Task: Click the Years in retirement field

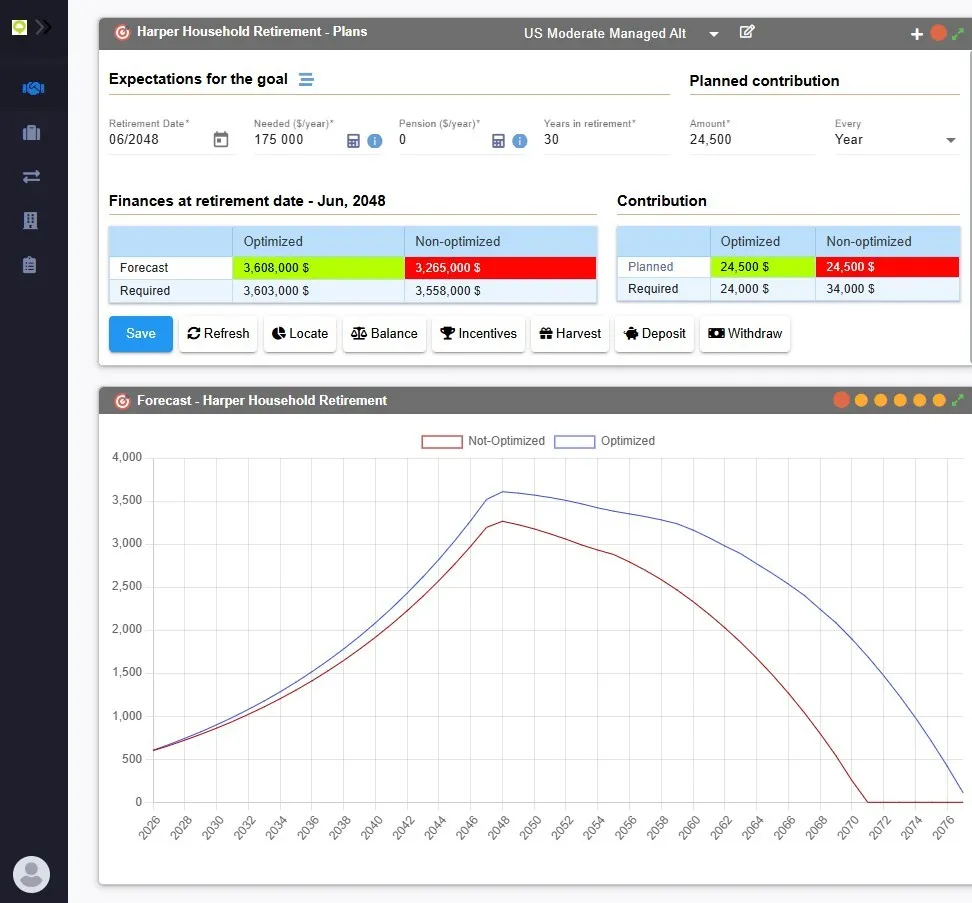Action: (x=605, y=140)
